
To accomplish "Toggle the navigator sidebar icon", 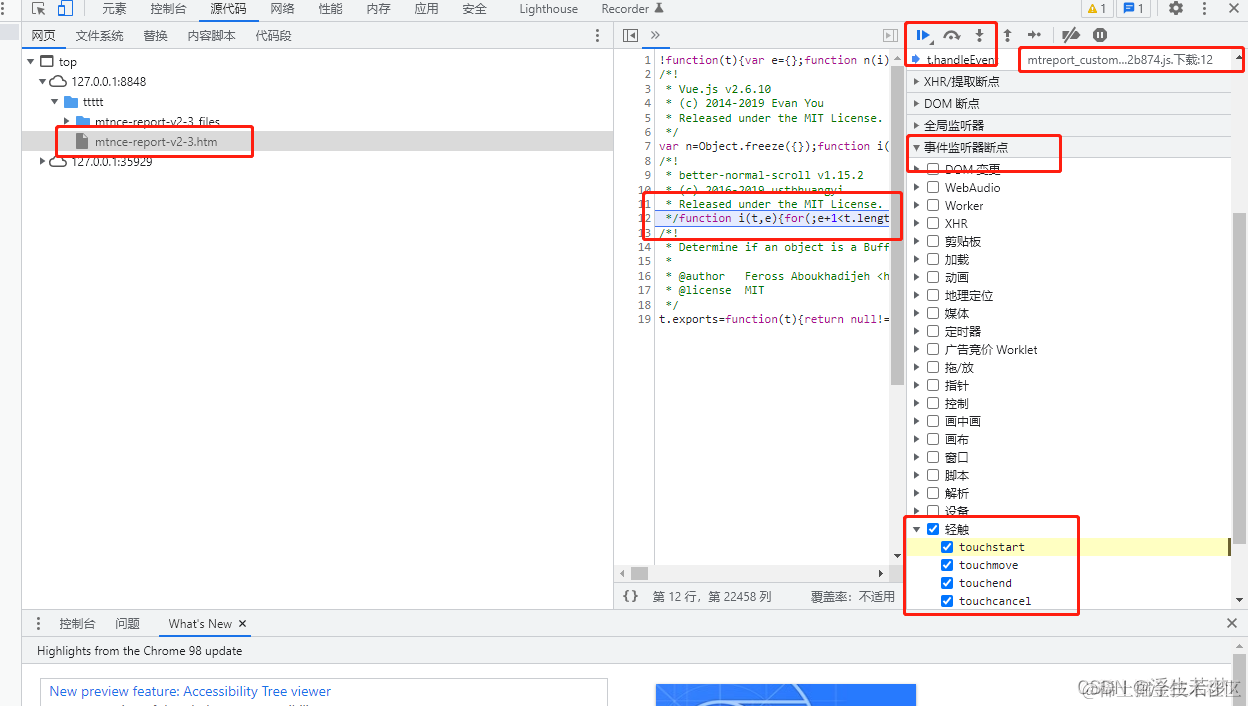I will coord(630,35).
